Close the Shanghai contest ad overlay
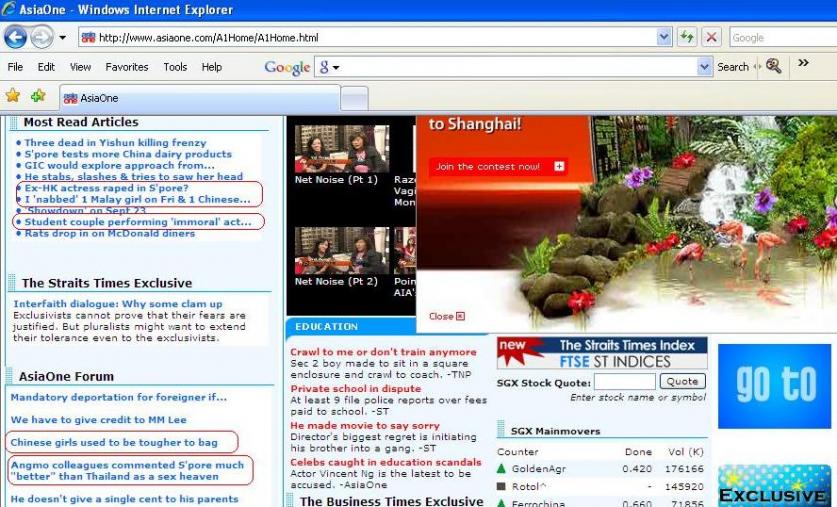 [447, 316]
